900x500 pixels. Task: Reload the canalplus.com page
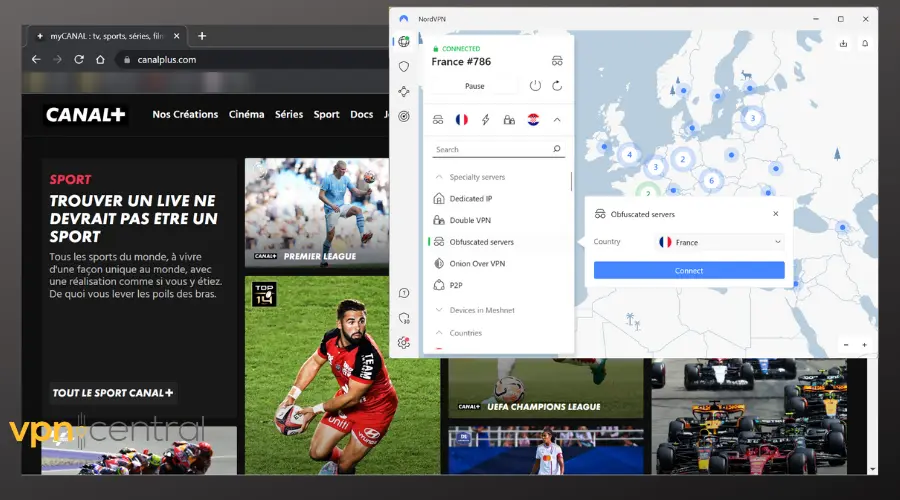[79, 59]
